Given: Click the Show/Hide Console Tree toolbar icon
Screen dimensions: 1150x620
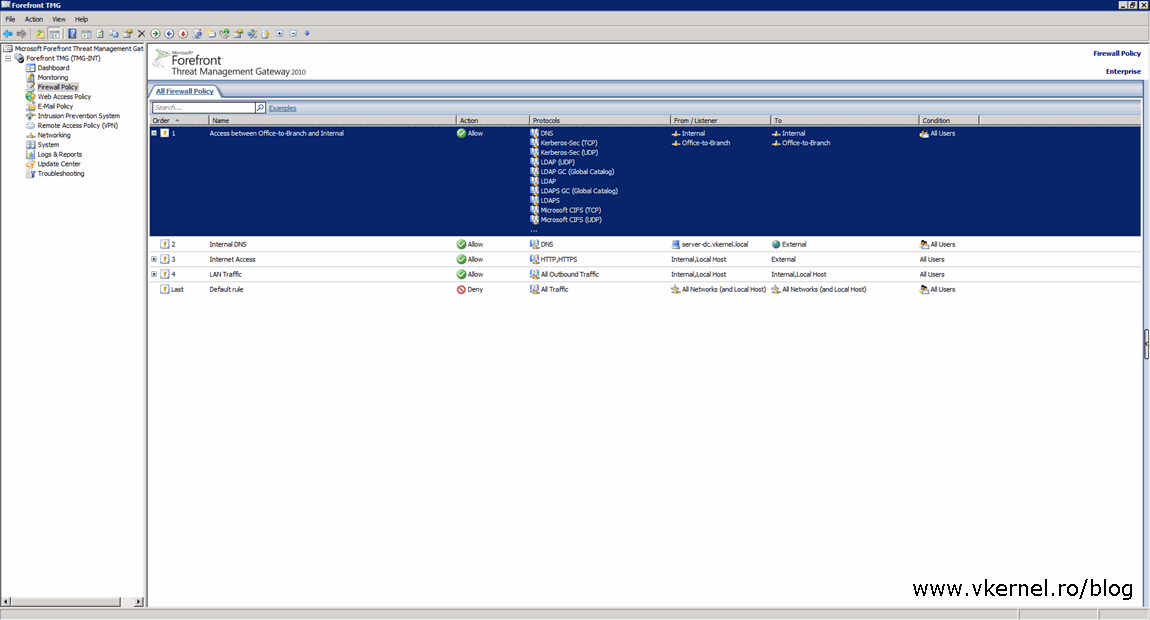Looking at the screenshot, I should (x=55, y=33).
